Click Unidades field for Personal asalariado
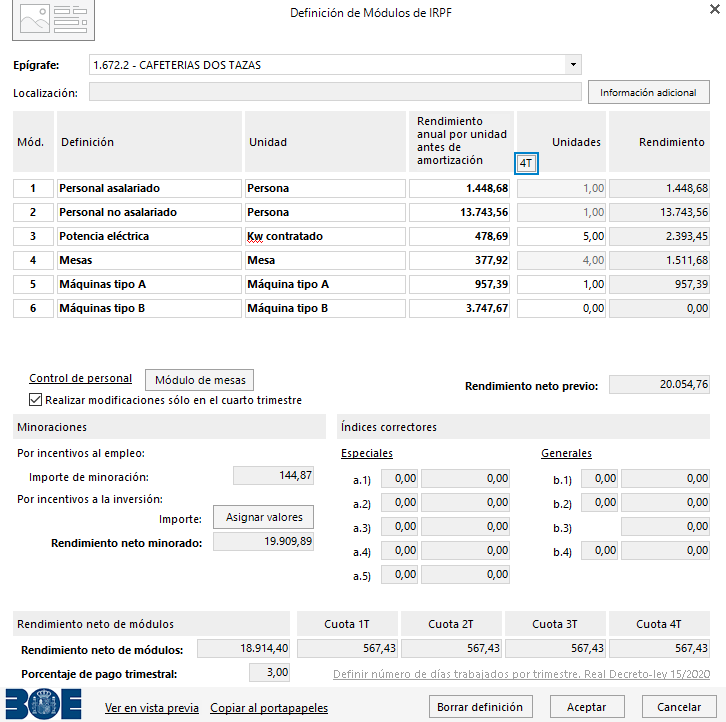 coord(561,188)
